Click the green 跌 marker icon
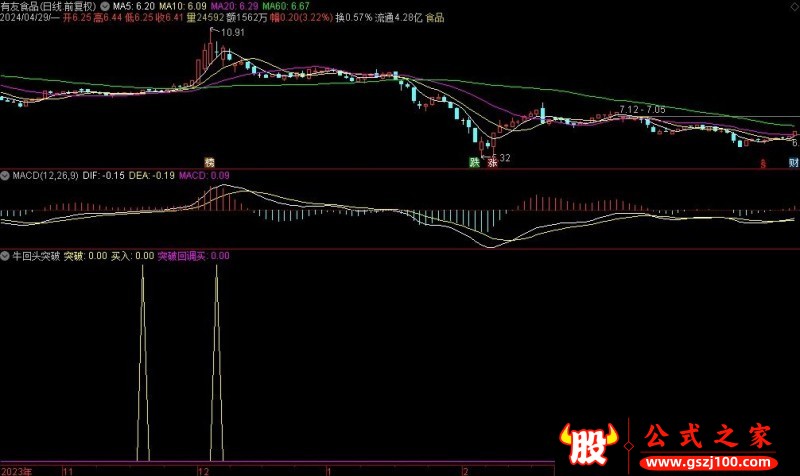The width and height of the screenshot is (800, 476). point(474,162)
